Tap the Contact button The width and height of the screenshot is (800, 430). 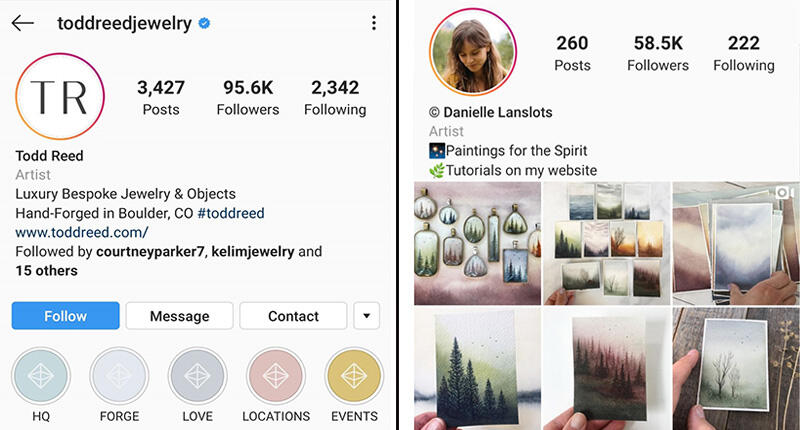click(x=293, y=316)
